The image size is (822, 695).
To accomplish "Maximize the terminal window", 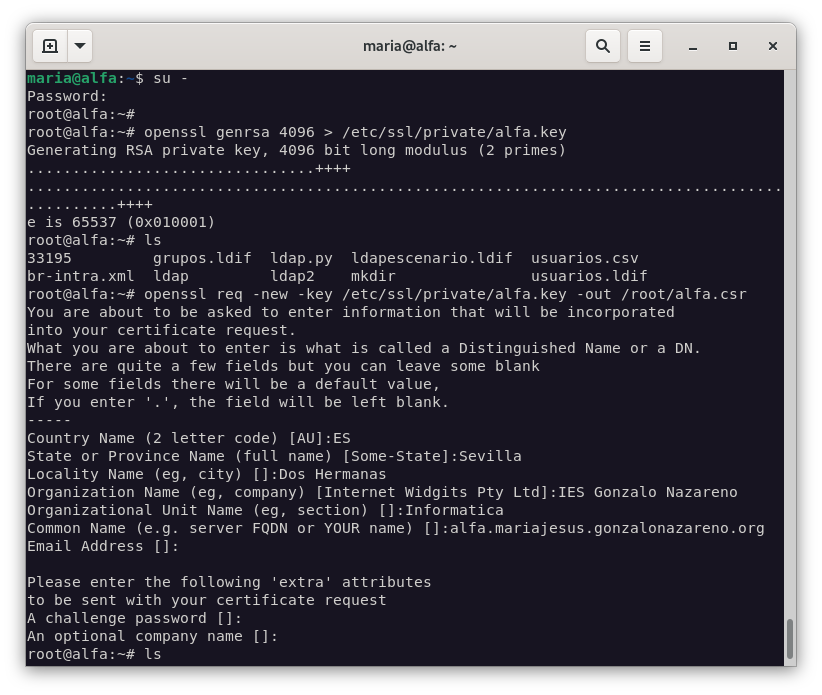I will pos(733,46).
